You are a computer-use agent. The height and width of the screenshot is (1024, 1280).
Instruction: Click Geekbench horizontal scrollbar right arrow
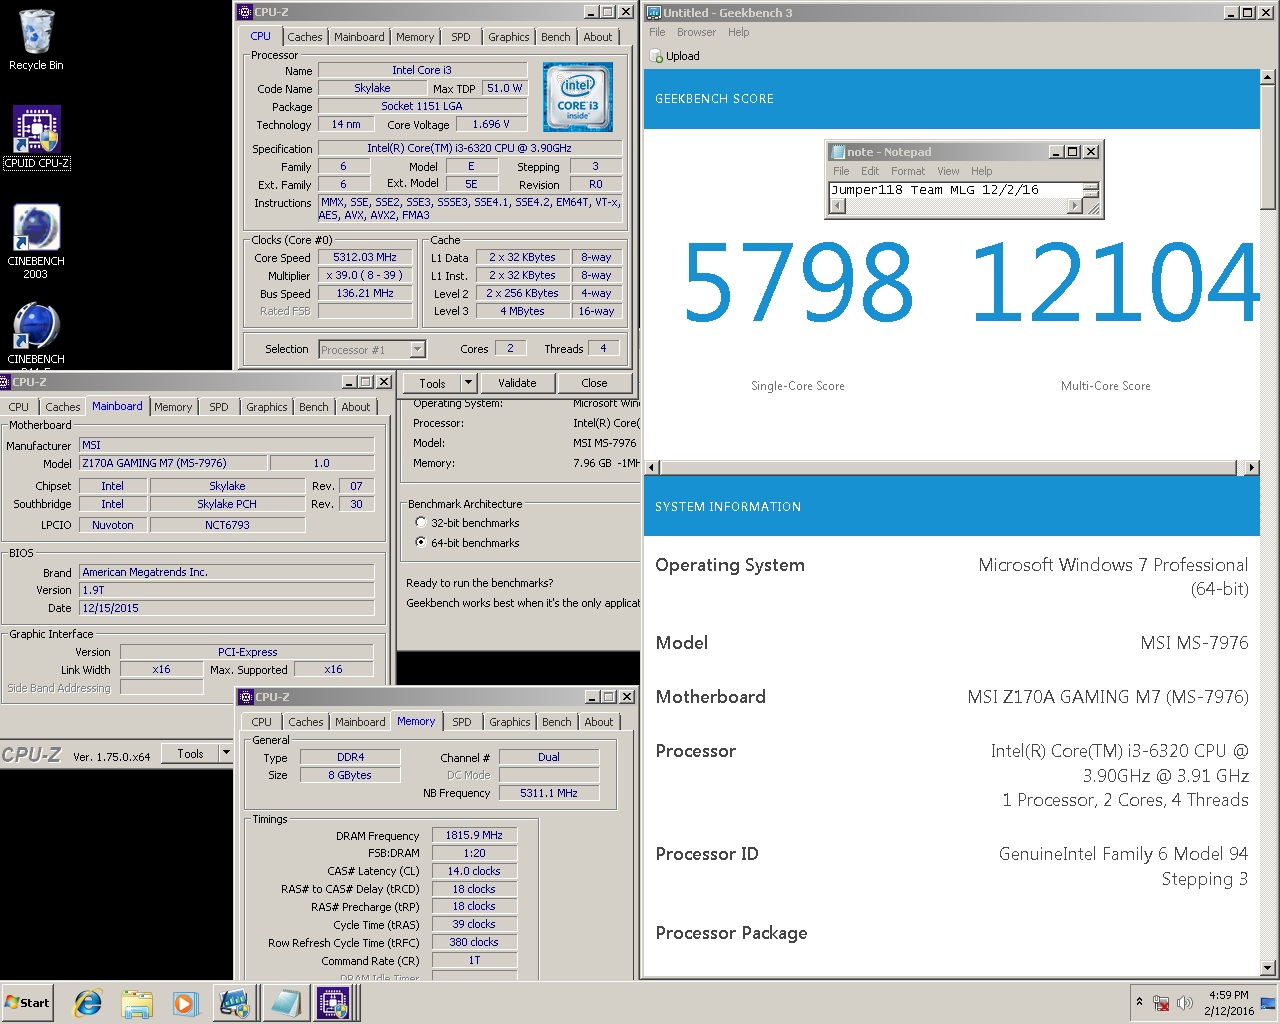click(x=1251, y=467)
